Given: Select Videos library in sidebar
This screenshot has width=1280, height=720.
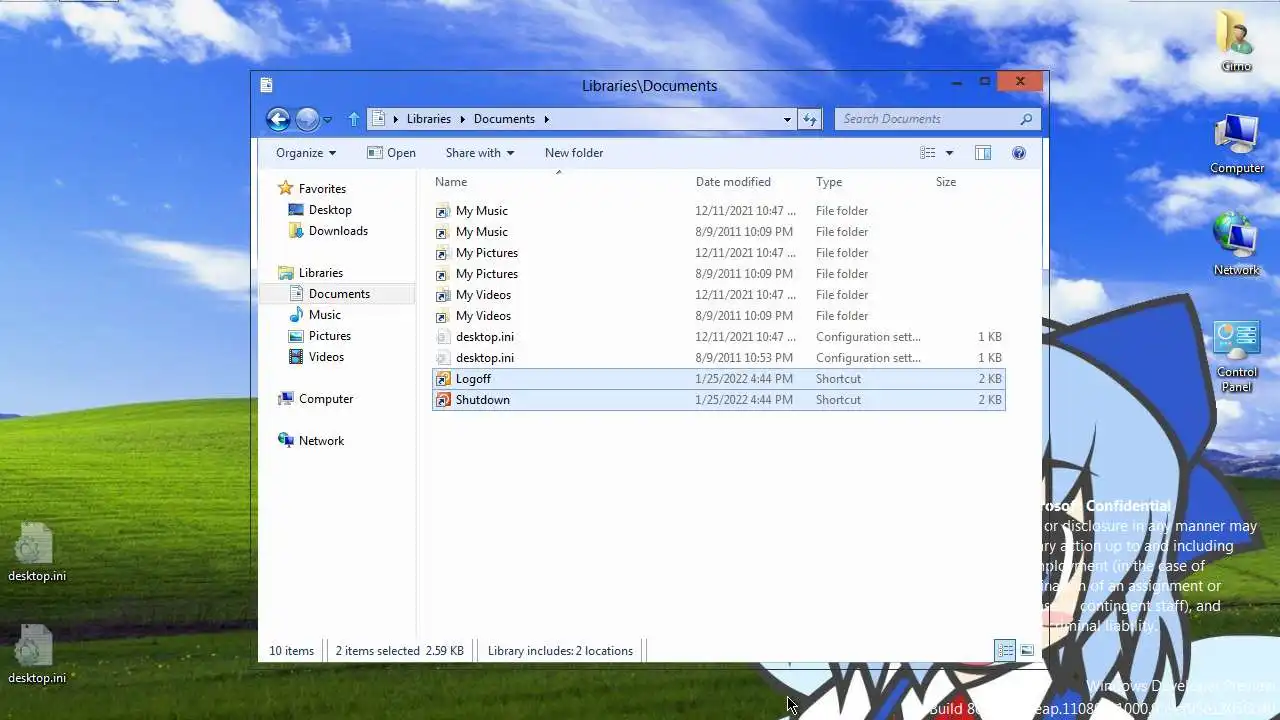Looking at the screenshot, I should 317,357.
